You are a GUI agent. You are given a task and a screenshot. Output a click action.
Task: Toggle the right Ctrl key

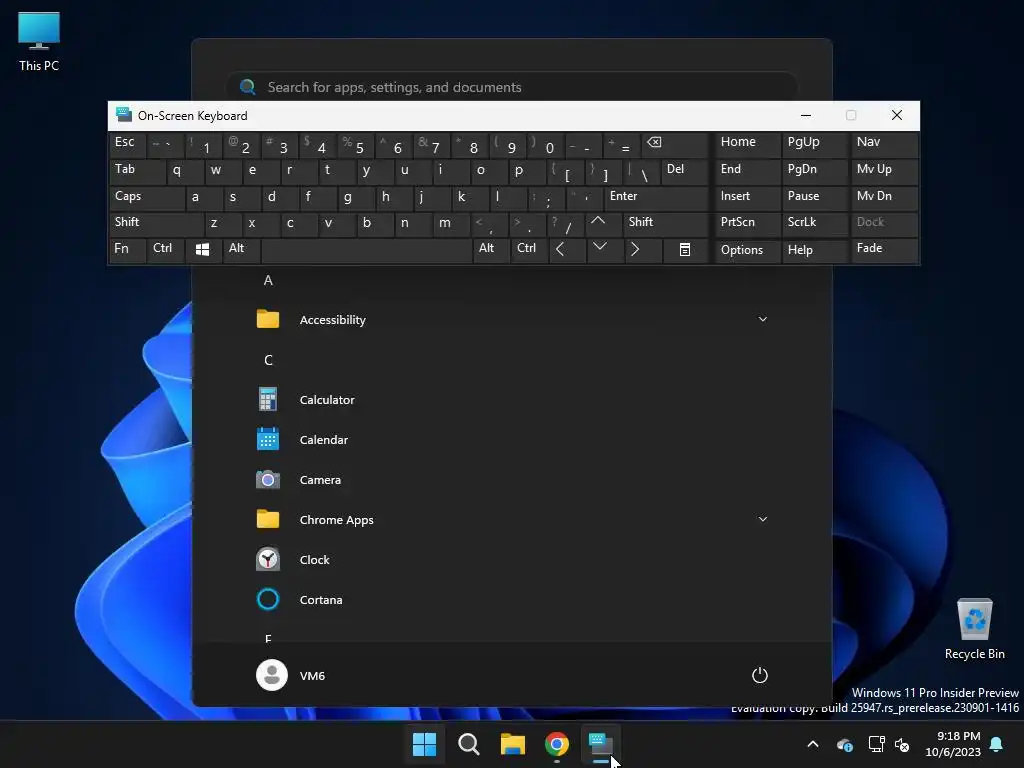(x=530, y=250)
